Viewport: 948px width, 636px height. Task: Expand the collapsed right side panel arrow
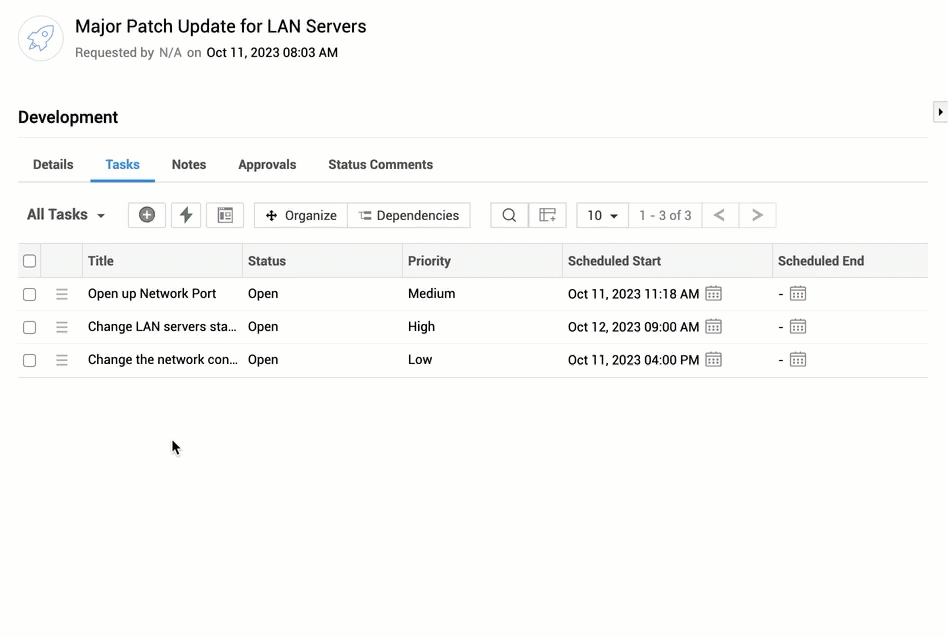click(940, 112)
